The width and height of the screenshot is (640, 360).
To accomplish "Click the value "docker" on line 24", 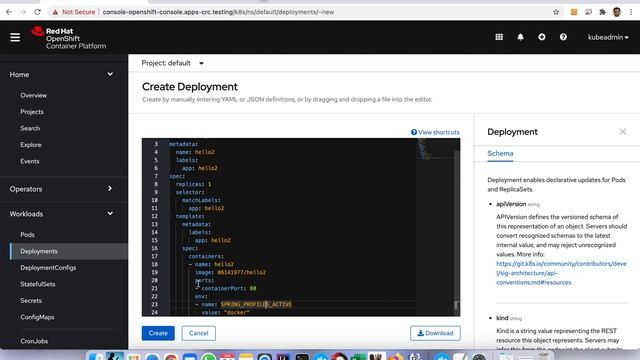I will [236, 313].
